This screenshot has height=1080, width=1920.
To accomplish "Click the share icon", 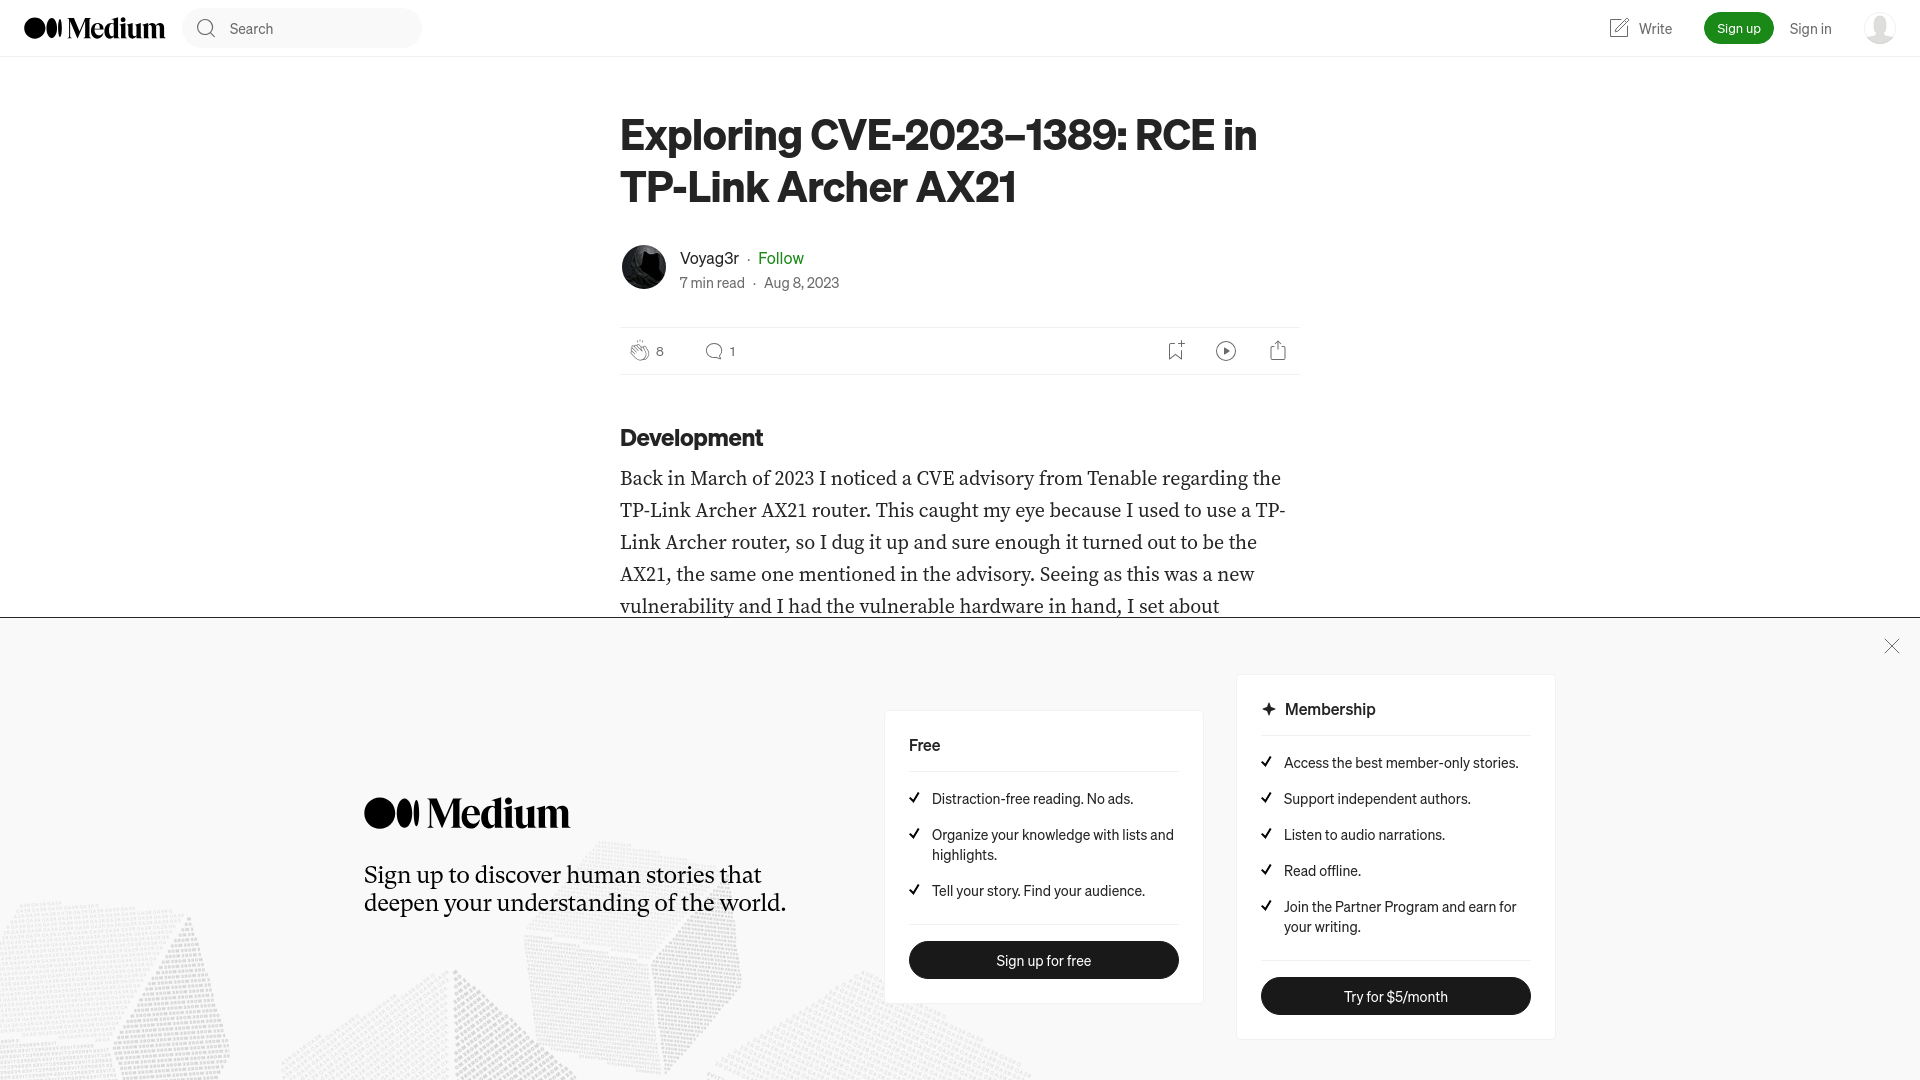I will tap(1278, 349).
